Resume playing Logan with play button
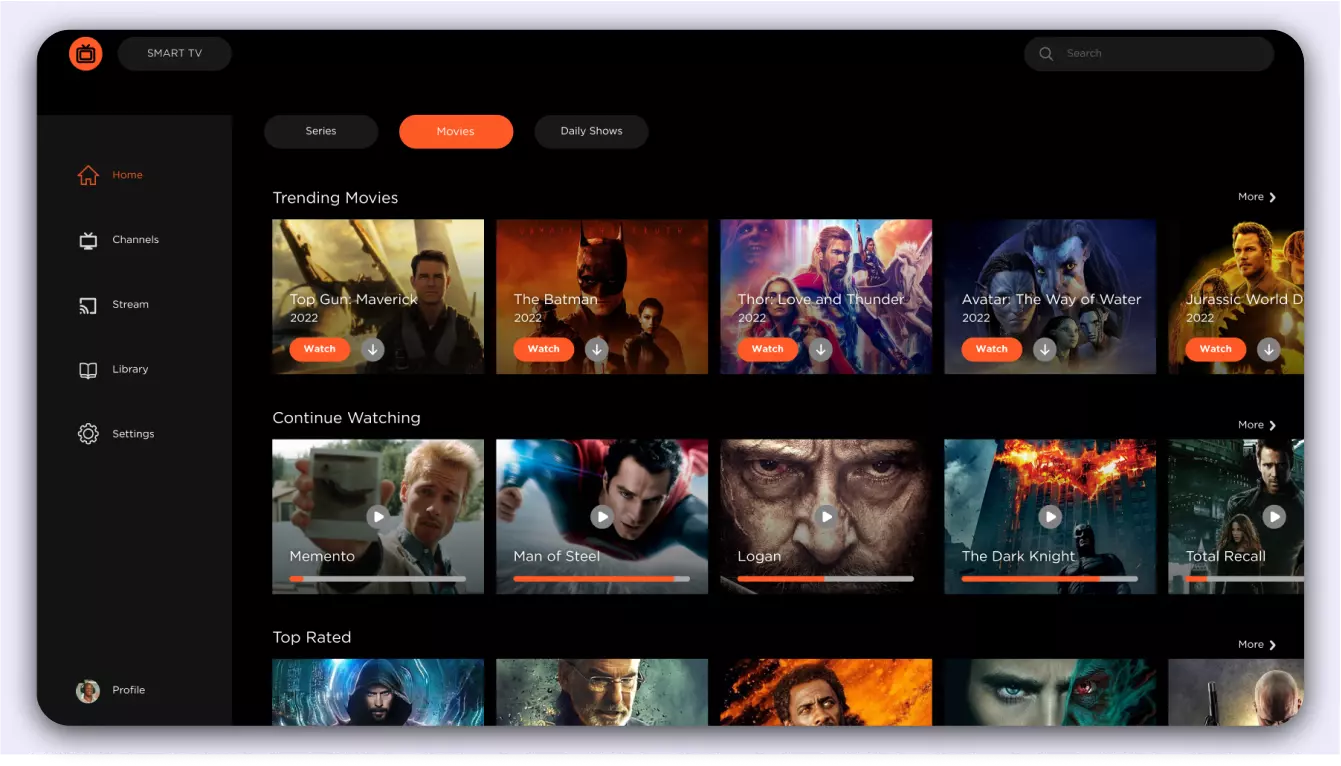The width and height of the screenshot is (1341, 766). 826,516
